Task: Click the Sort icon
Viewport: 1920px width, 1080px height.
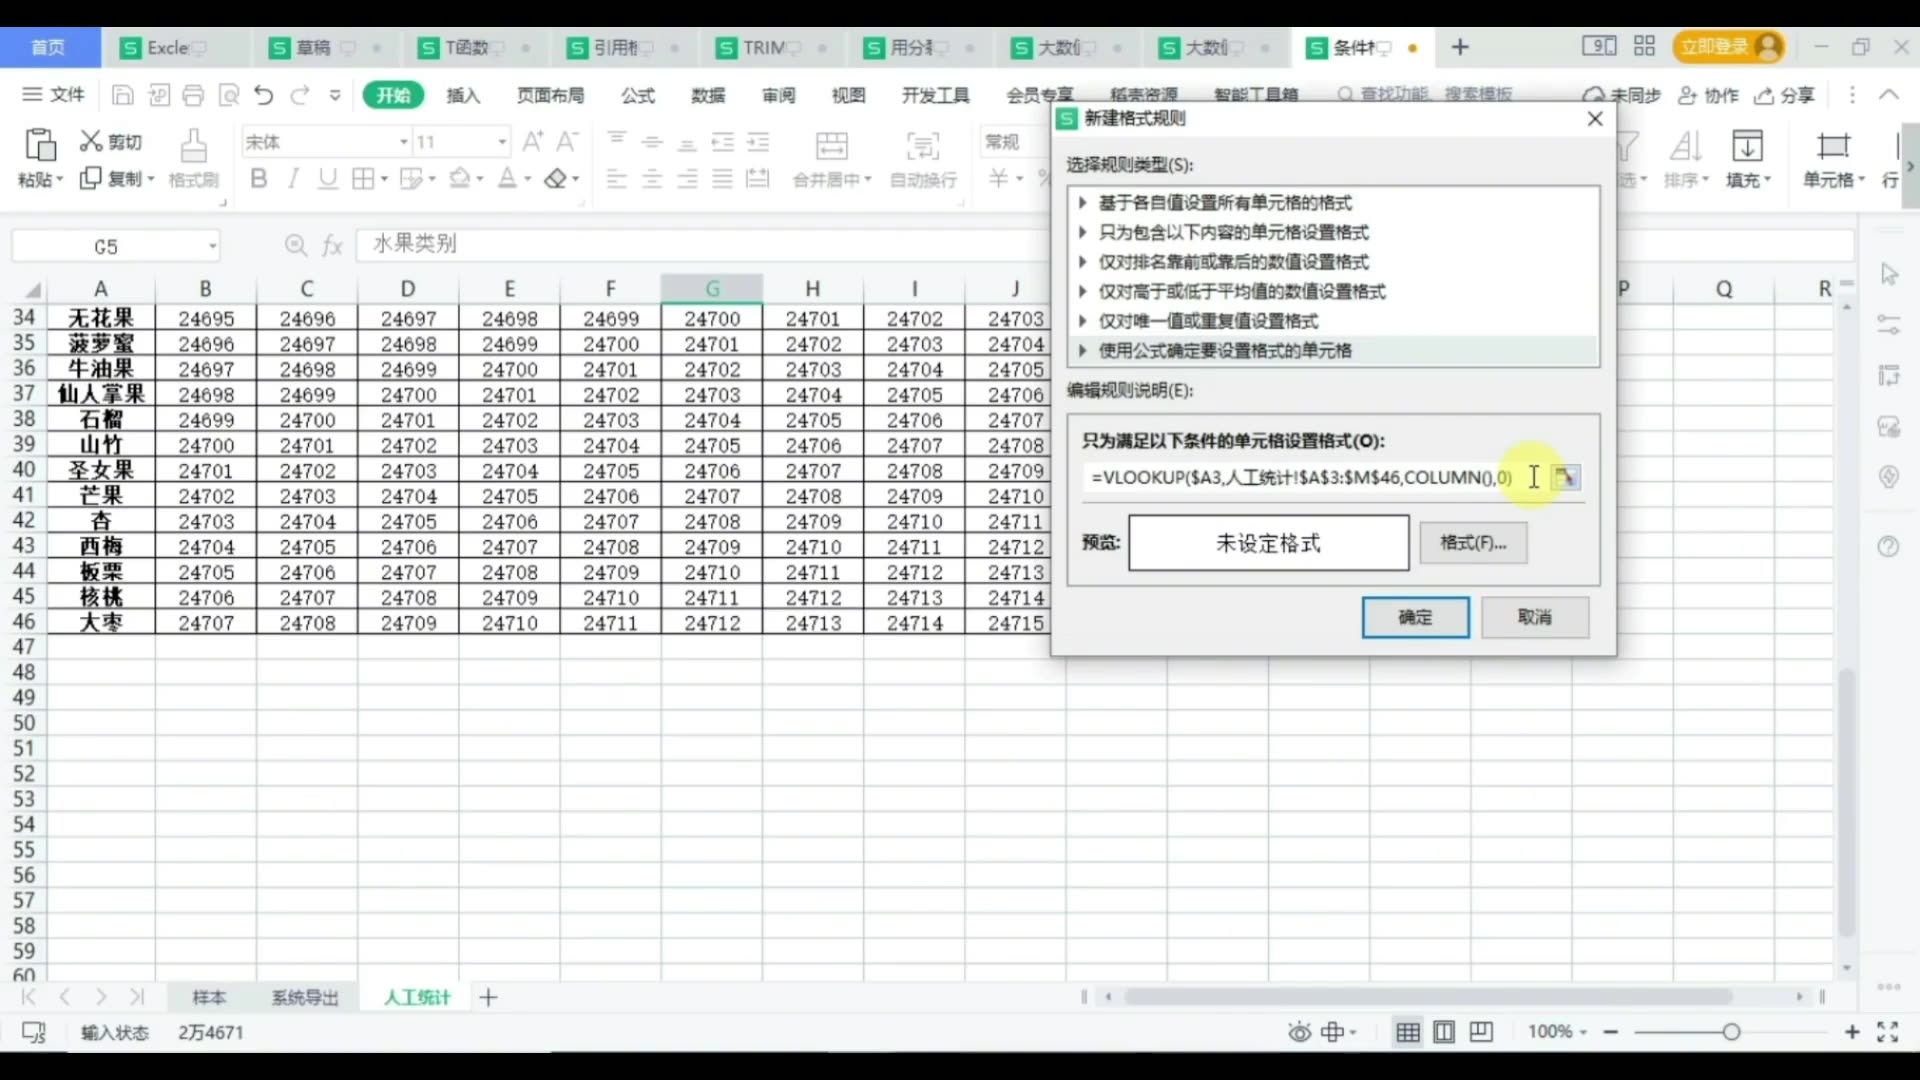Action: 1686,146
